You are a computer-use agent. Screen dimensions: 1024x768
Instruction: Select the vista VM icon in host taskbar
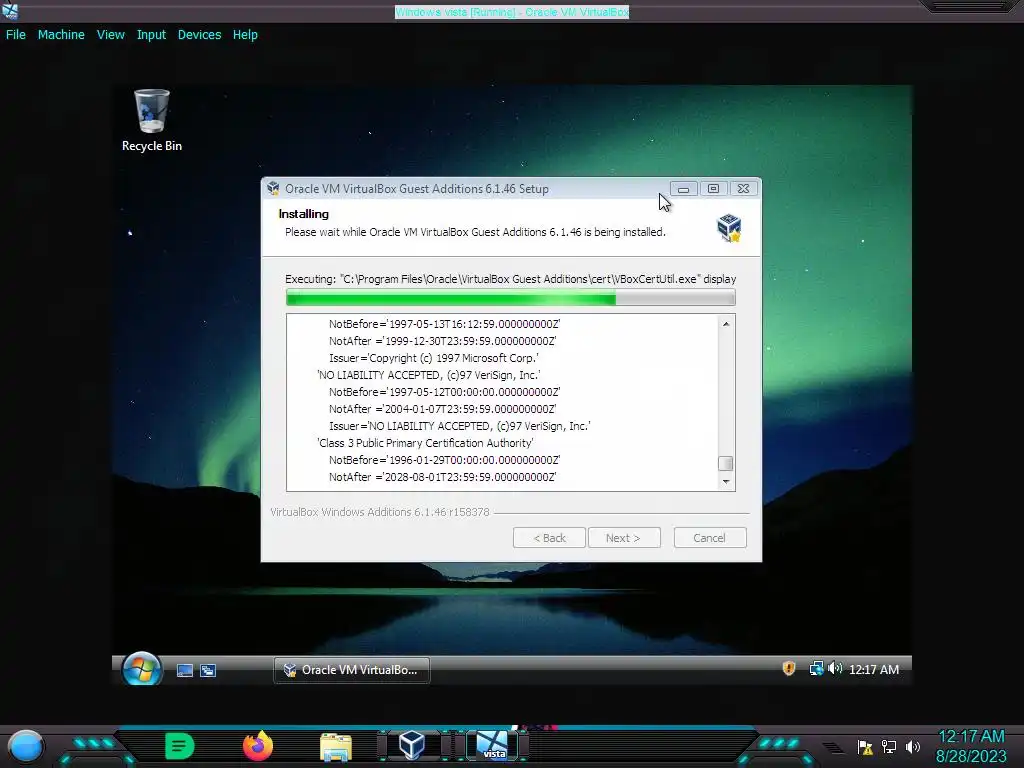pyautogui.click(x=492, y=746)
